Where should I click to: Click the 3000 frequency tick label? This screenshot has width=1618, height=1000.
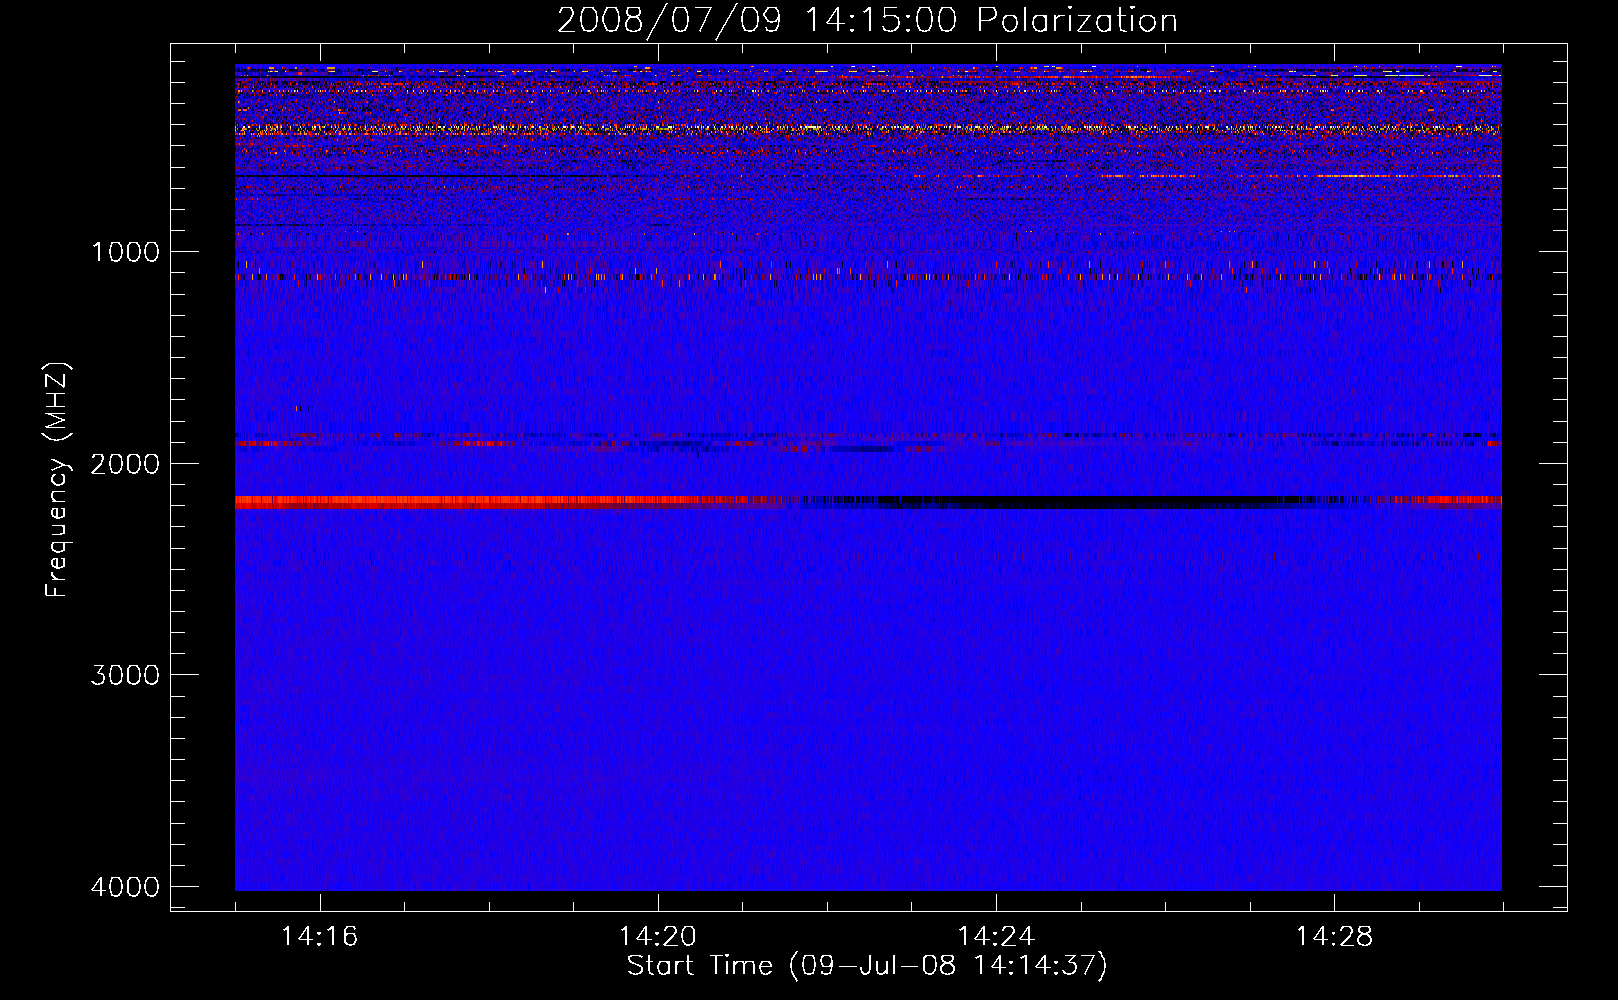(125, 675)
